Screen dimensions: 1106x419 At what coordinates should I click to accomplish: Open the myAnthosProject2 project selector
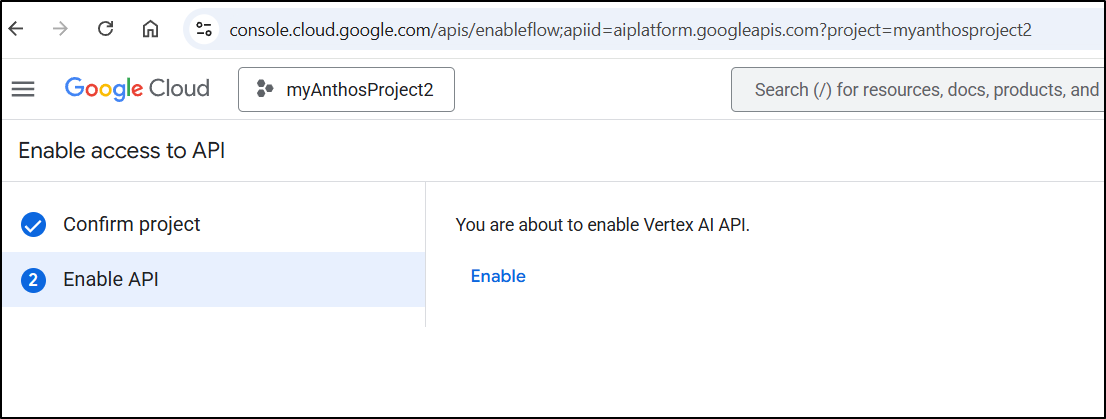[346, 90]
